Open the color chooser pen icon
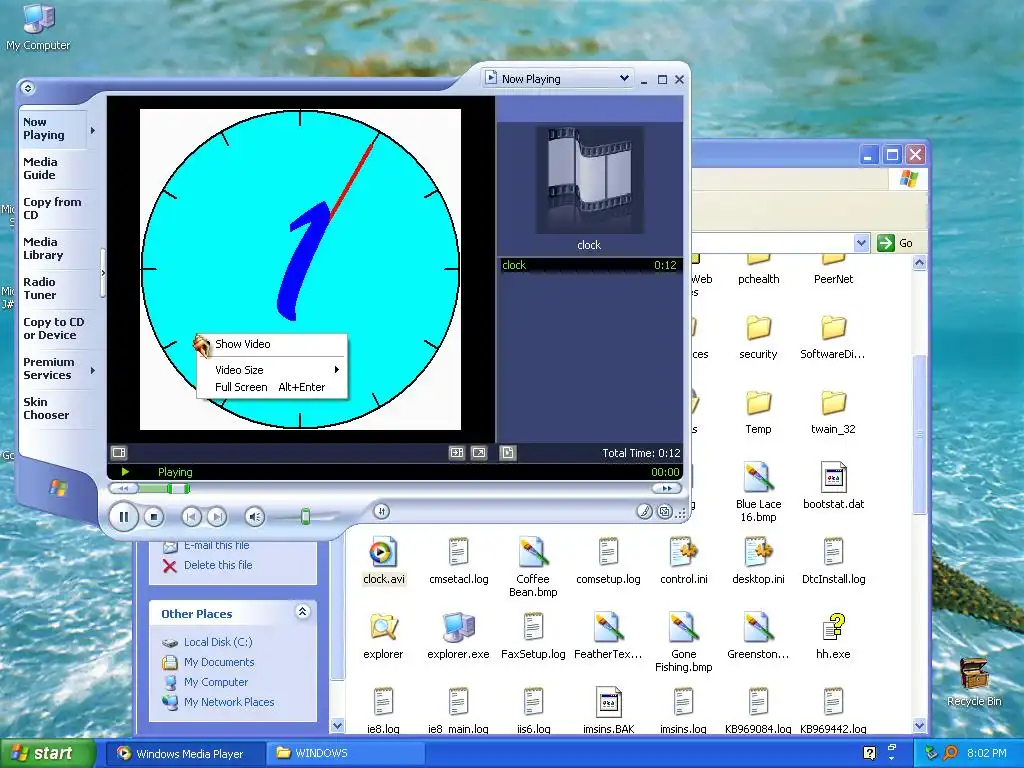Screen dimensions: 1024x768 (644, 511)
